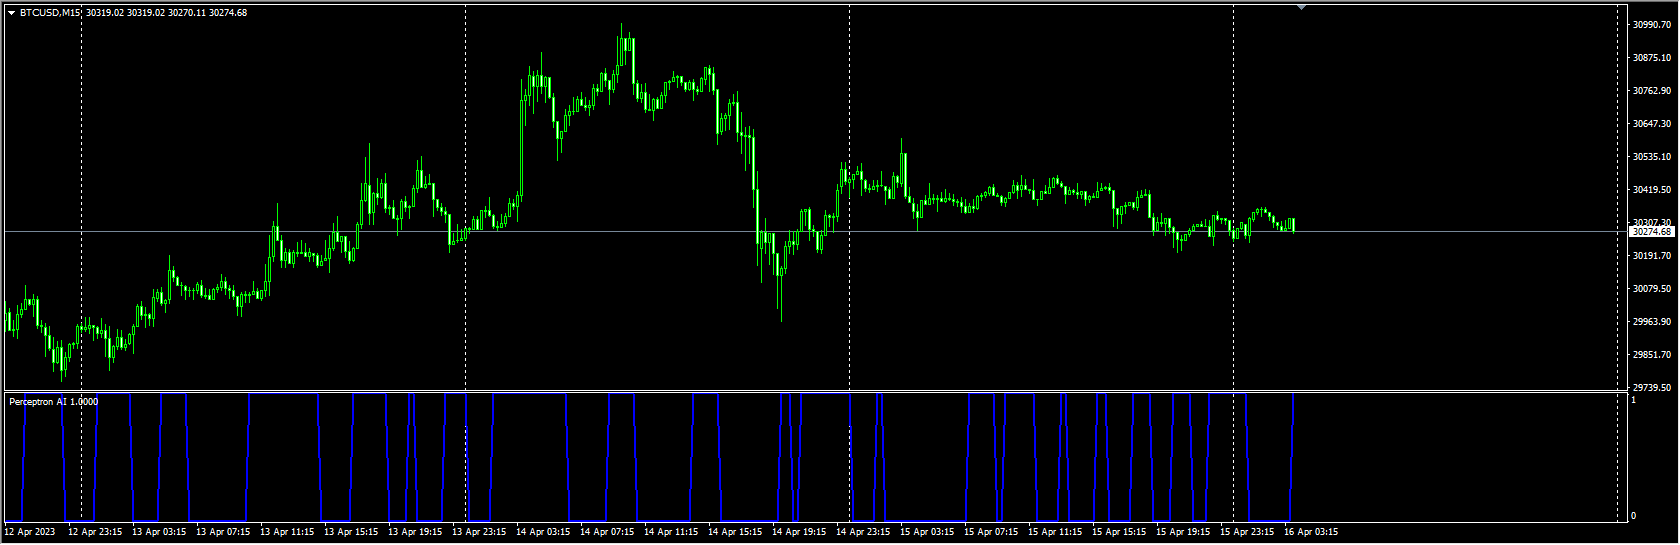Click the 29739.50 price scale label
Viewport: 1680px width, 545px height.
pos(1652,388)
